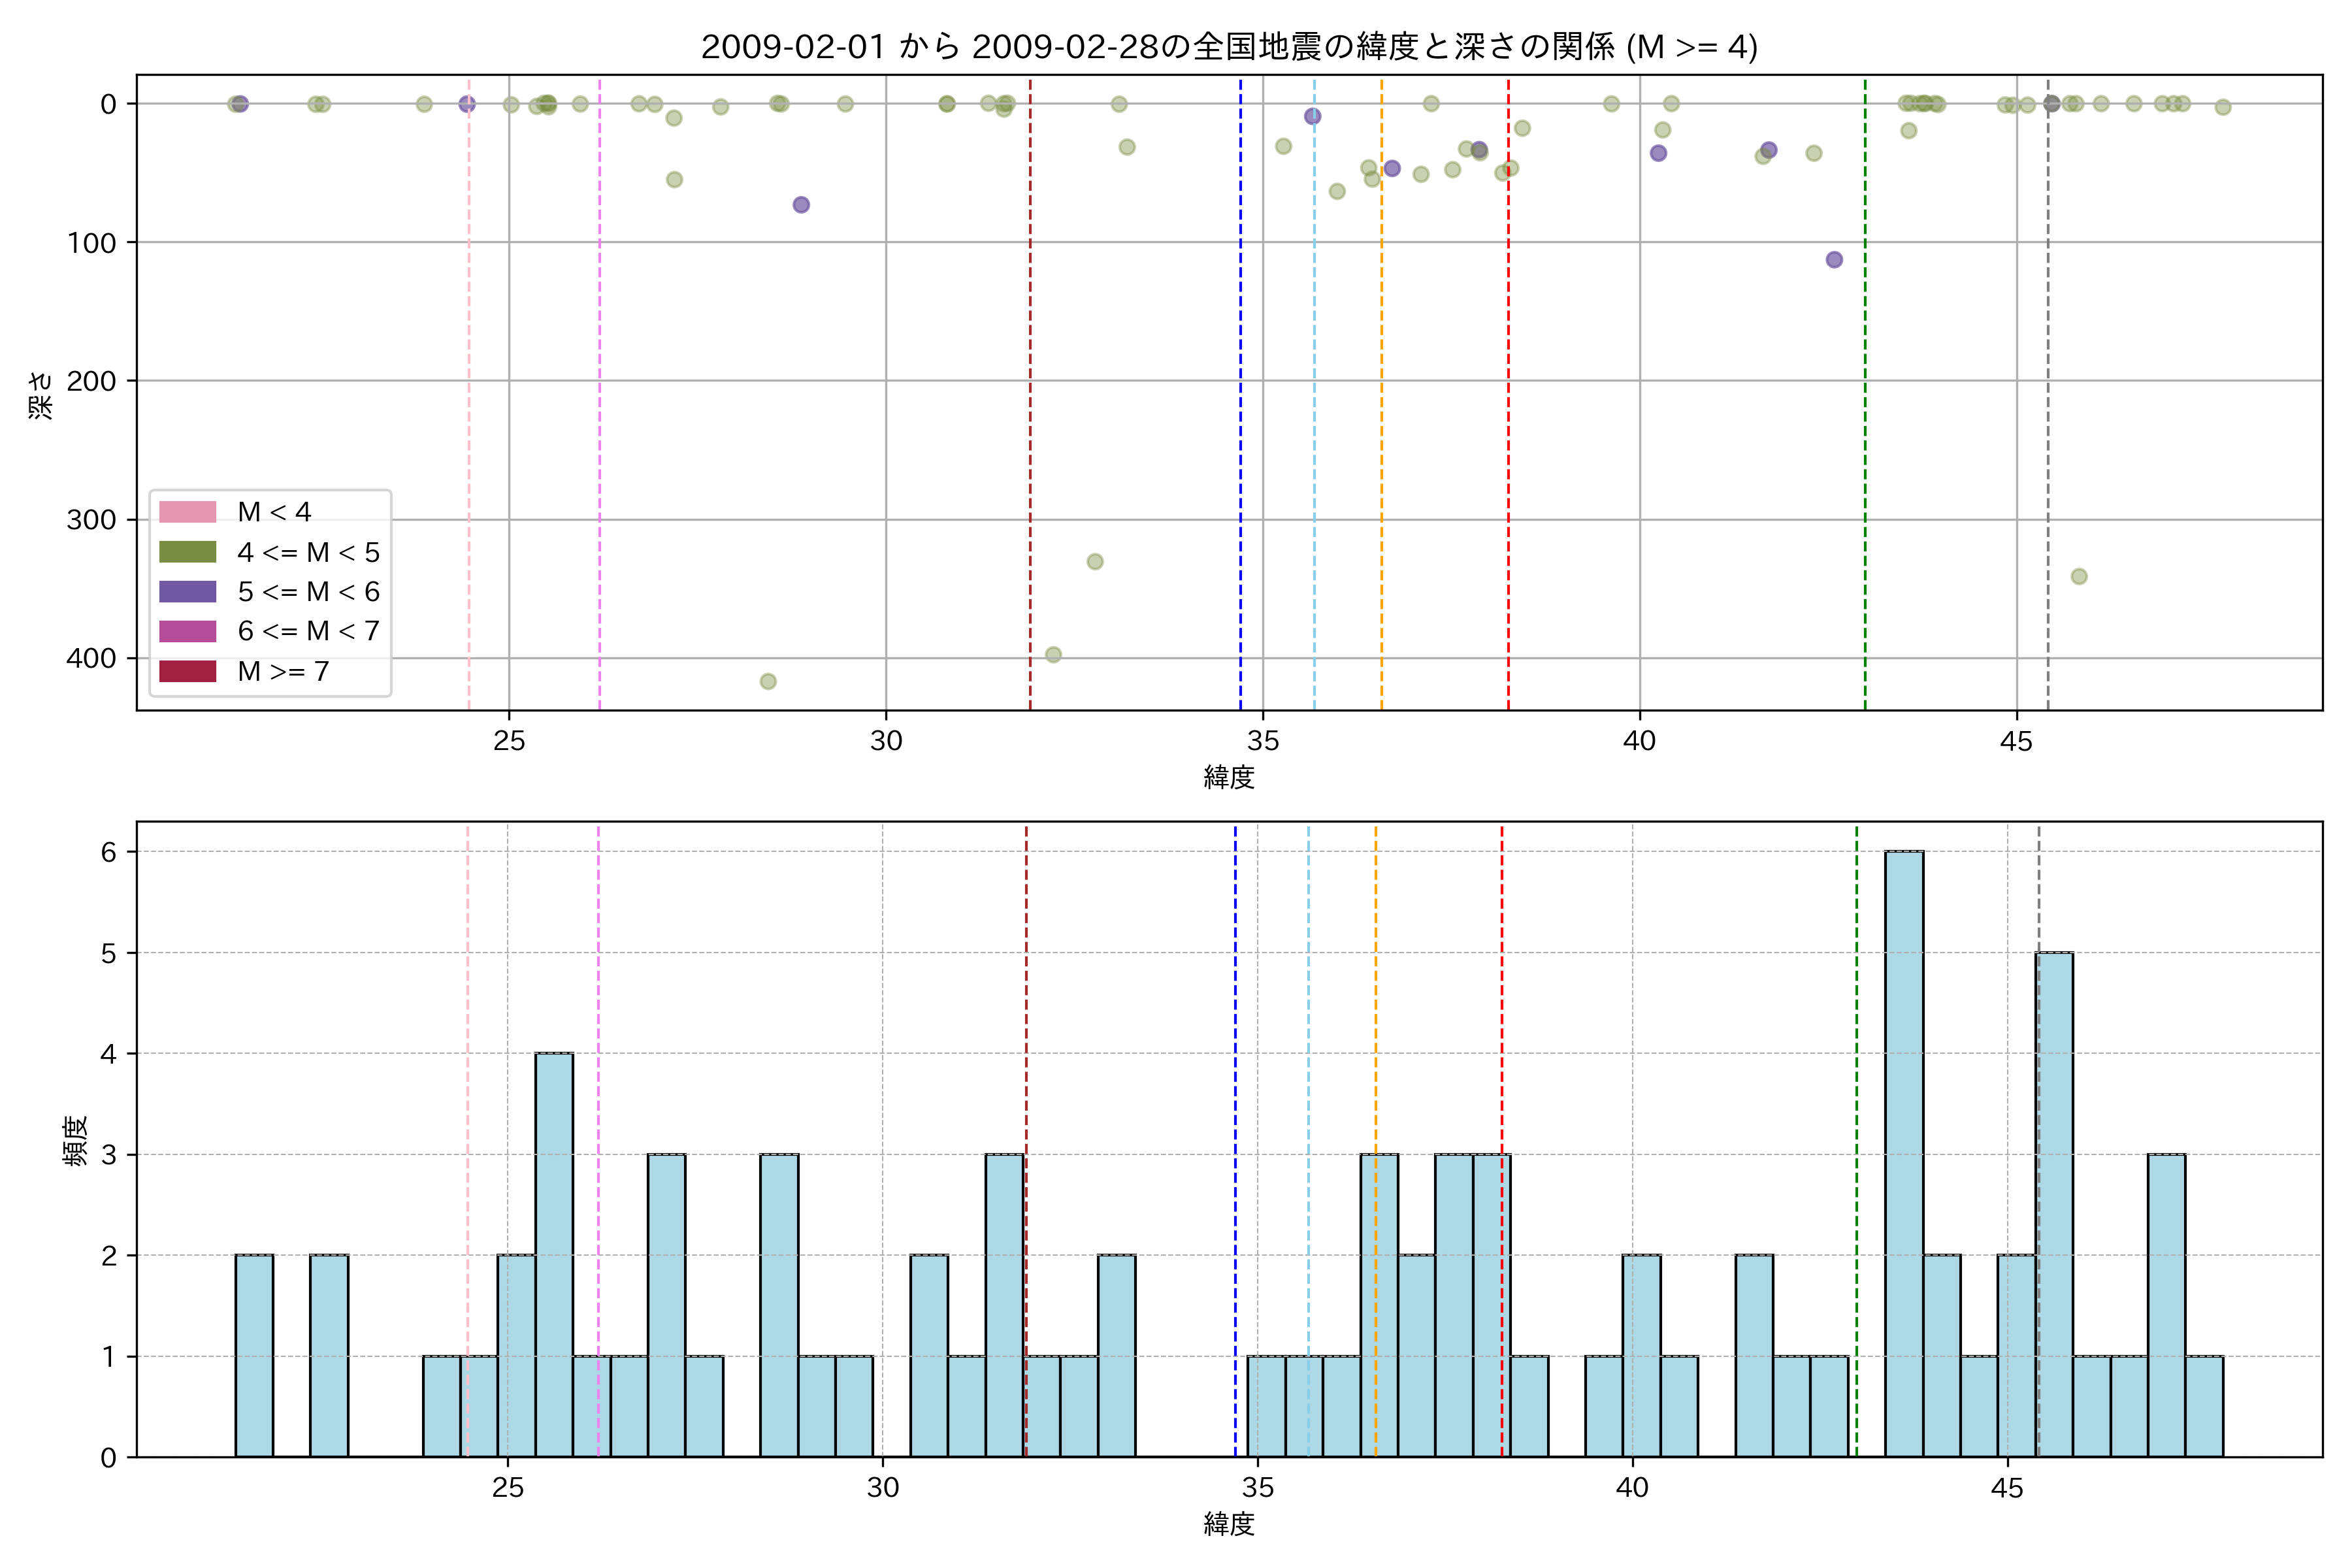
Task: Click the rightmost histogram bar
Action: click(2204, 1406)
